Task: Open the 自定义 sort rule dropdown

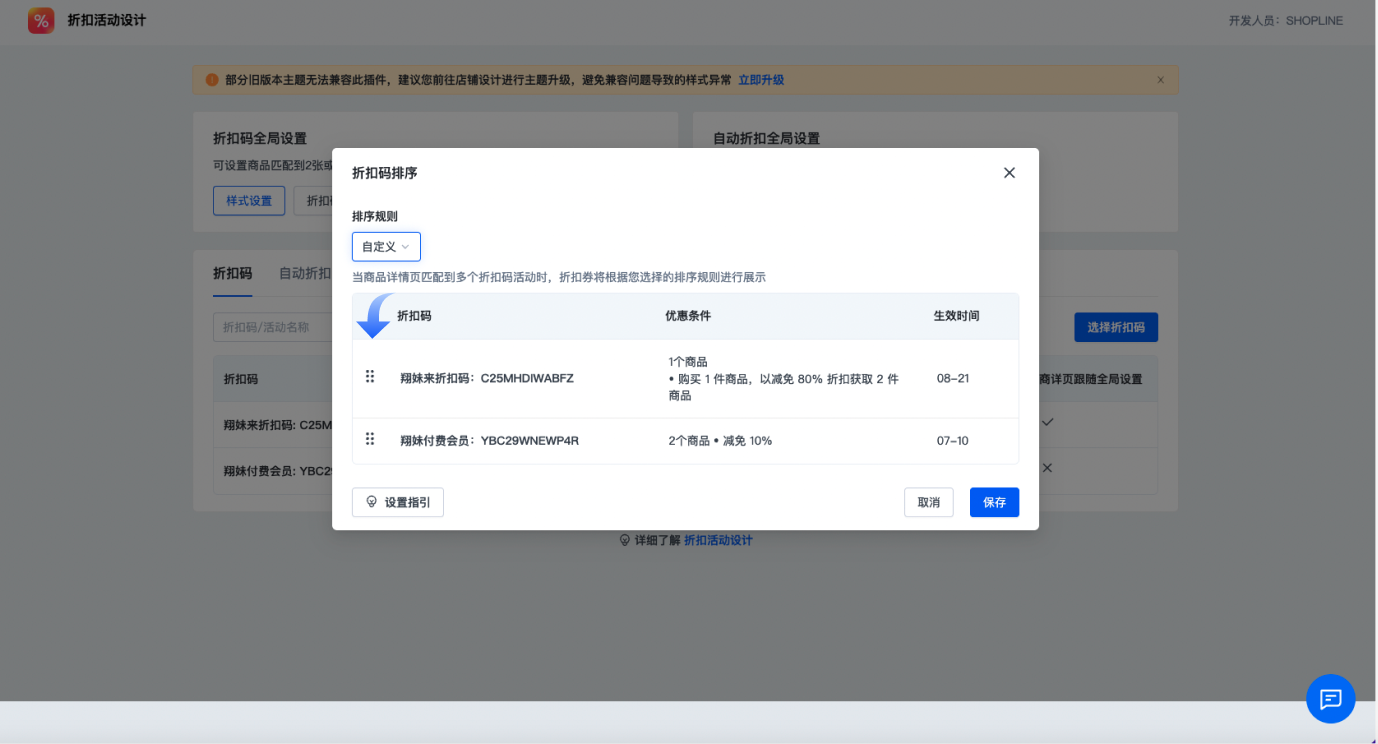Action: pos(386,246)
